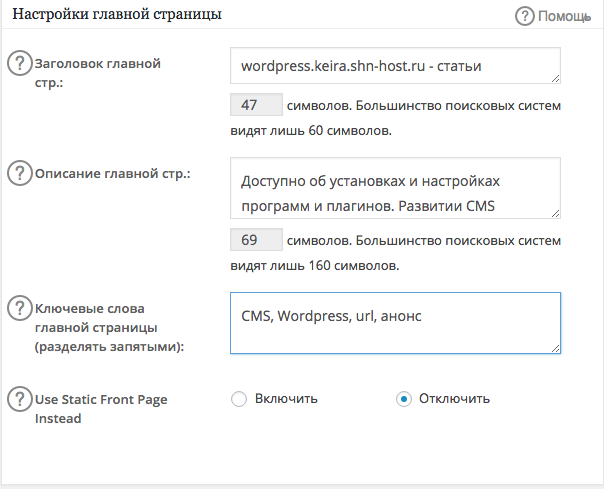Click the Помощь link
604x489 pixels.
pos(564,17)
